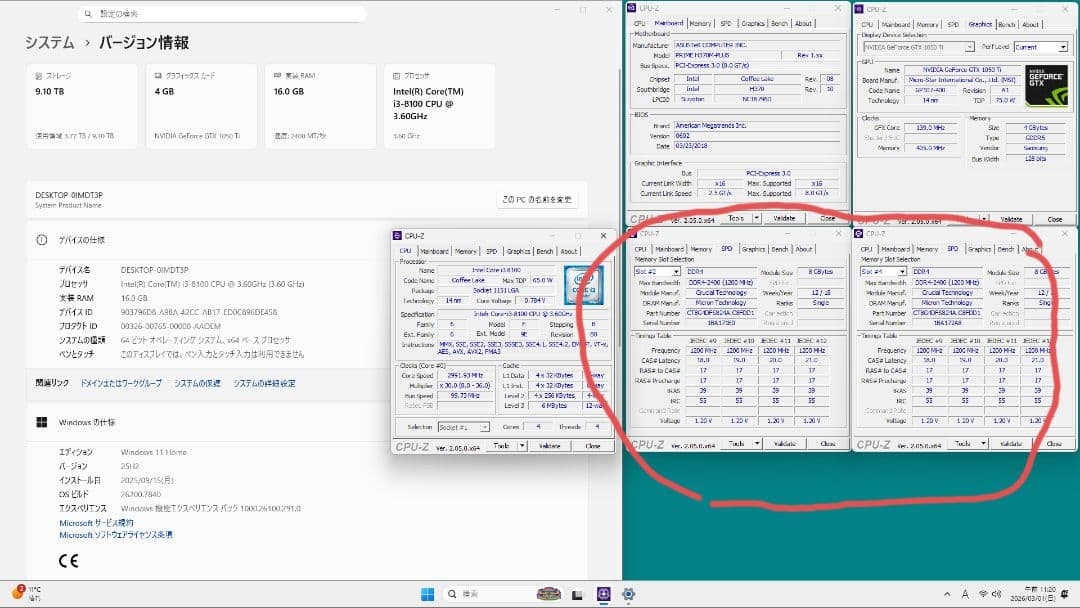The height and width of the screenshot is (608, 1080).
Task: Select the Memory tab in the Slot #4 SPD window
Action: [x=927, y=249]
